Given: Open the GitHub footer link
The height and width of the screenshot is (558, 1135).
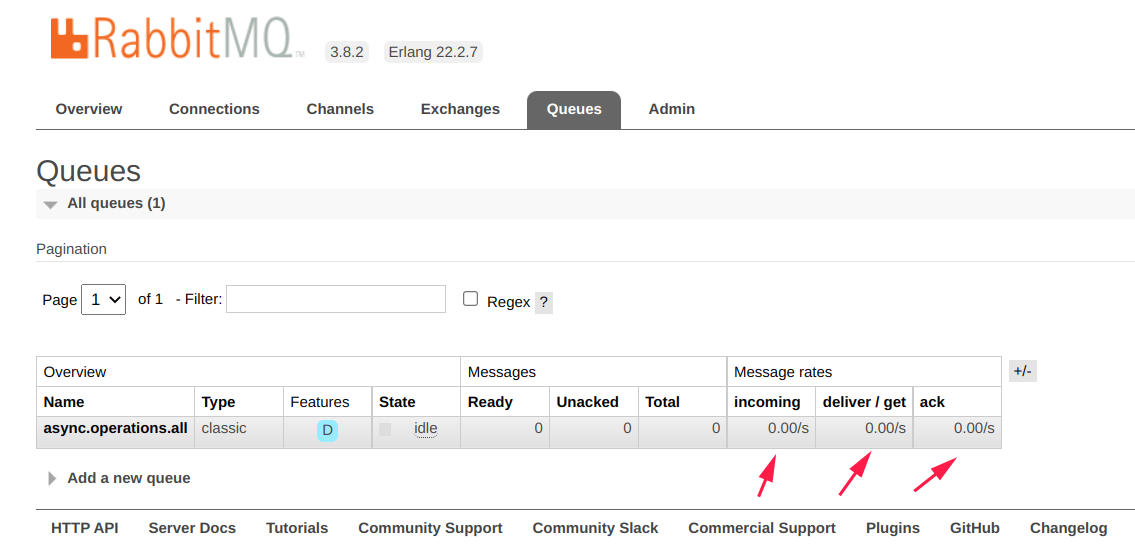Looking at the screenshot, I should click(x=974, y=528).
